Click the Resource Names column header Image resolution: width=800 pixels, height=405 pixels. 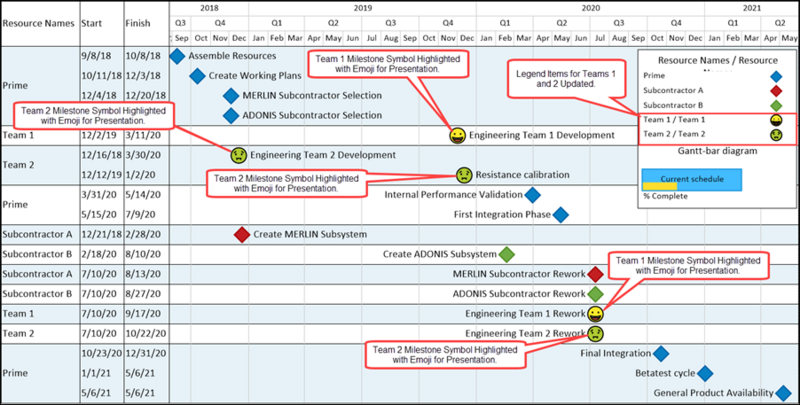click(39, 23)
